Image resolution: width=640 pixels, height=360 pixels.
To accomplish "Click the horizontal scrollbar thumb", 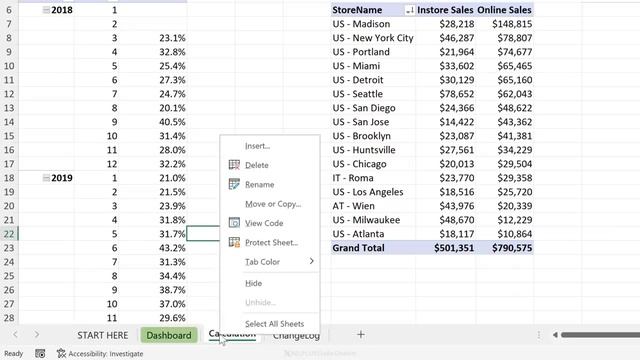I will tap(600, 335).
